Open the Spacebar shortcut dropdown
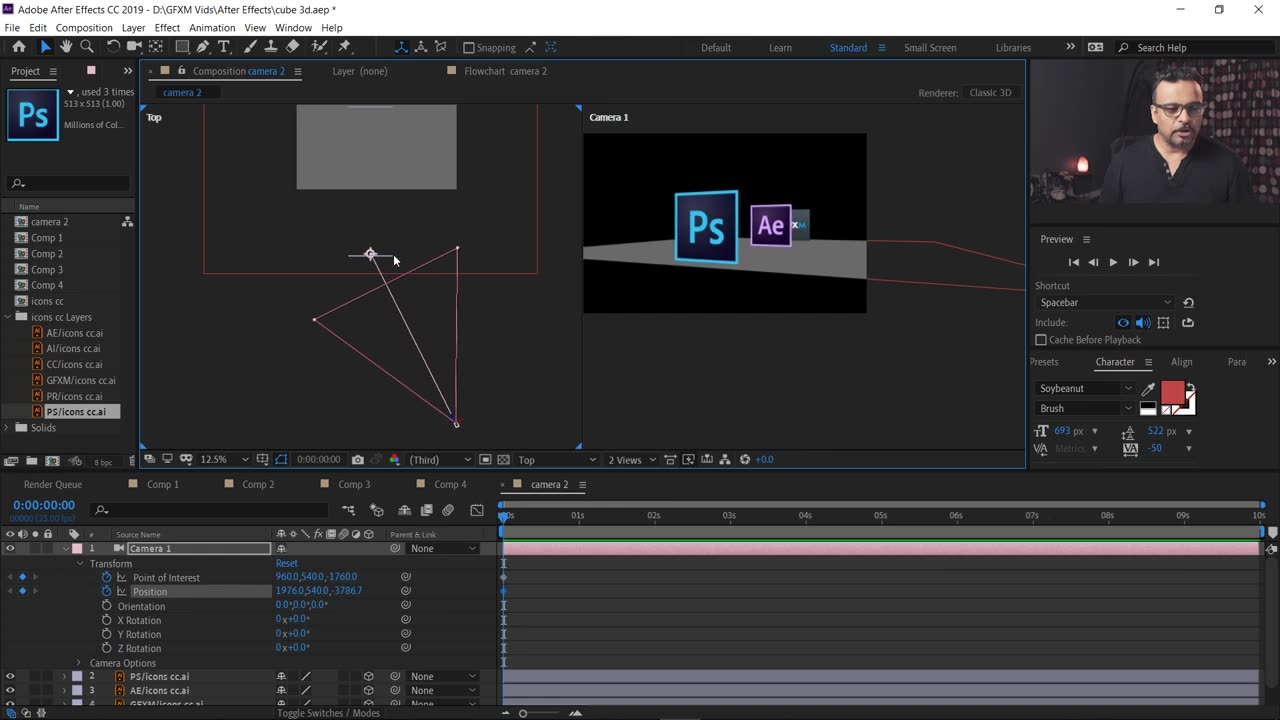1280x720 pixels. (x=1105, y=303)
